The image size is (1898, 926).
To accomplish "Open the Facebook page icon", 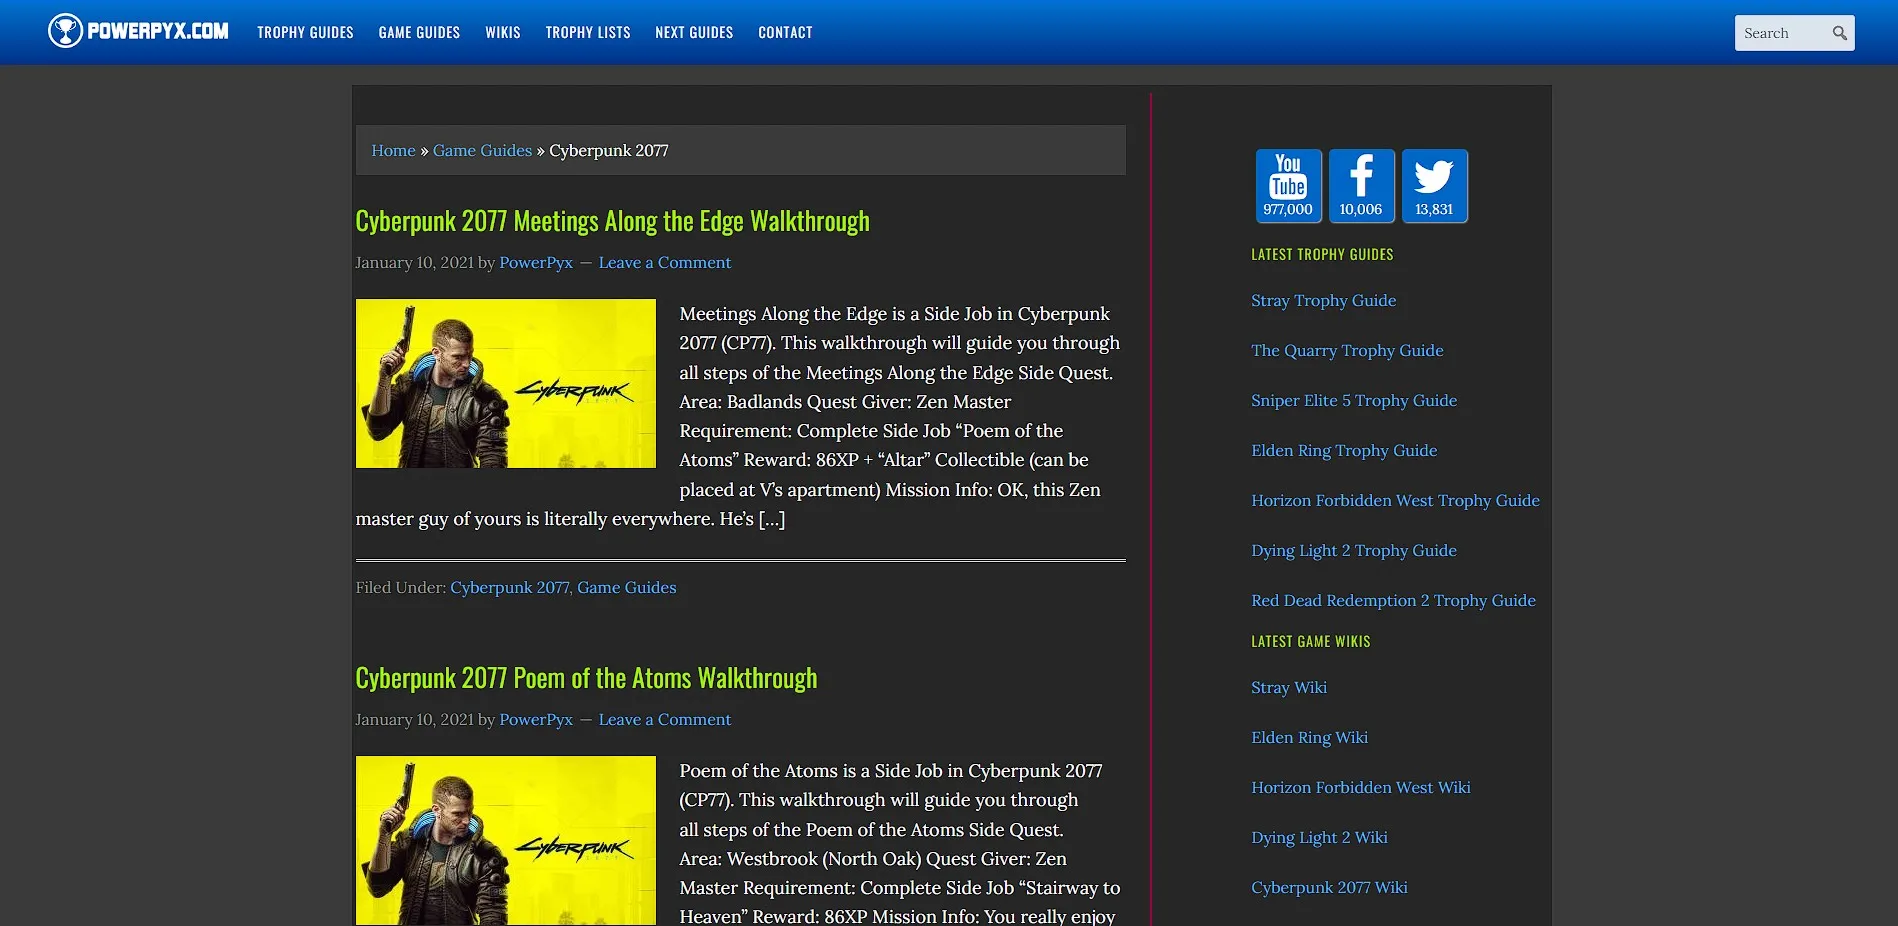I will (1361, 186).
